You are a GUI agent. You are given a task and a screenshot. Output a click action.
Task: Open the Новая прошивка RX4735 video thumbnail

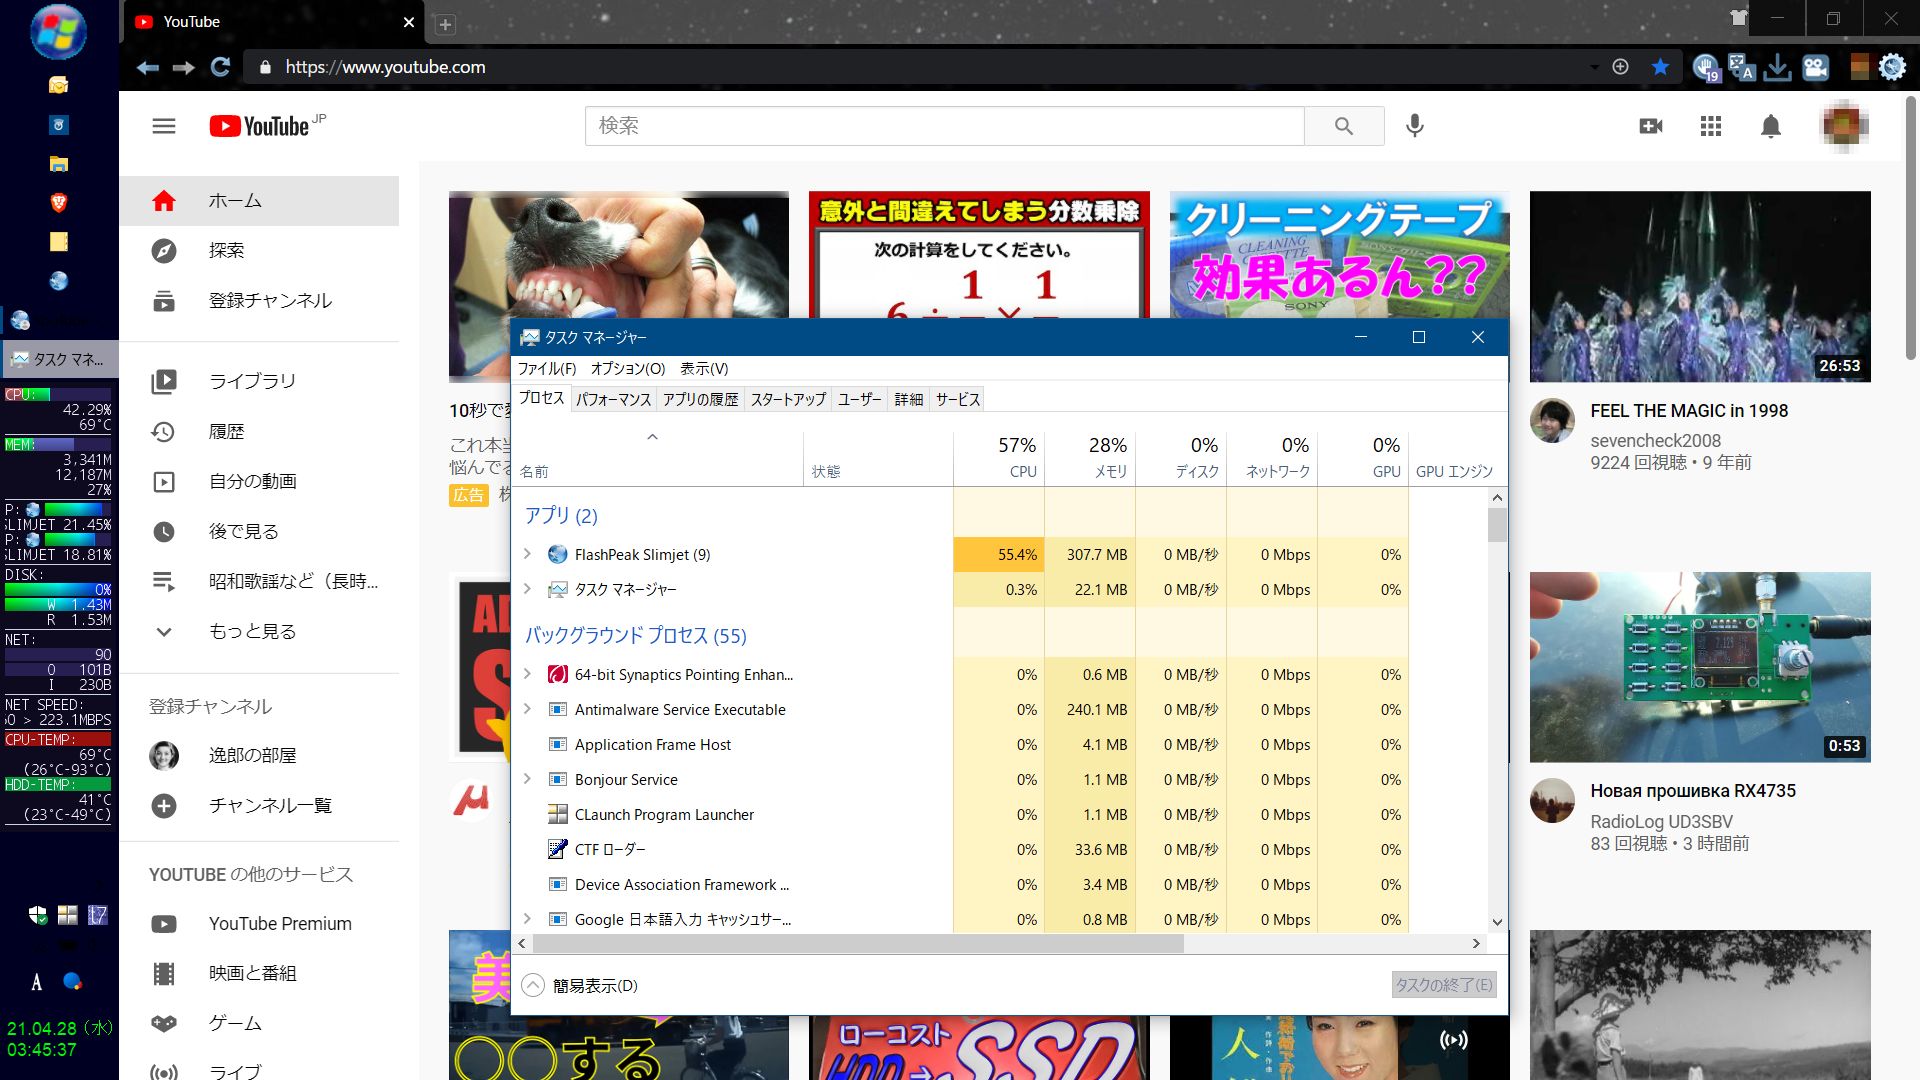[x=1700, y=667]
